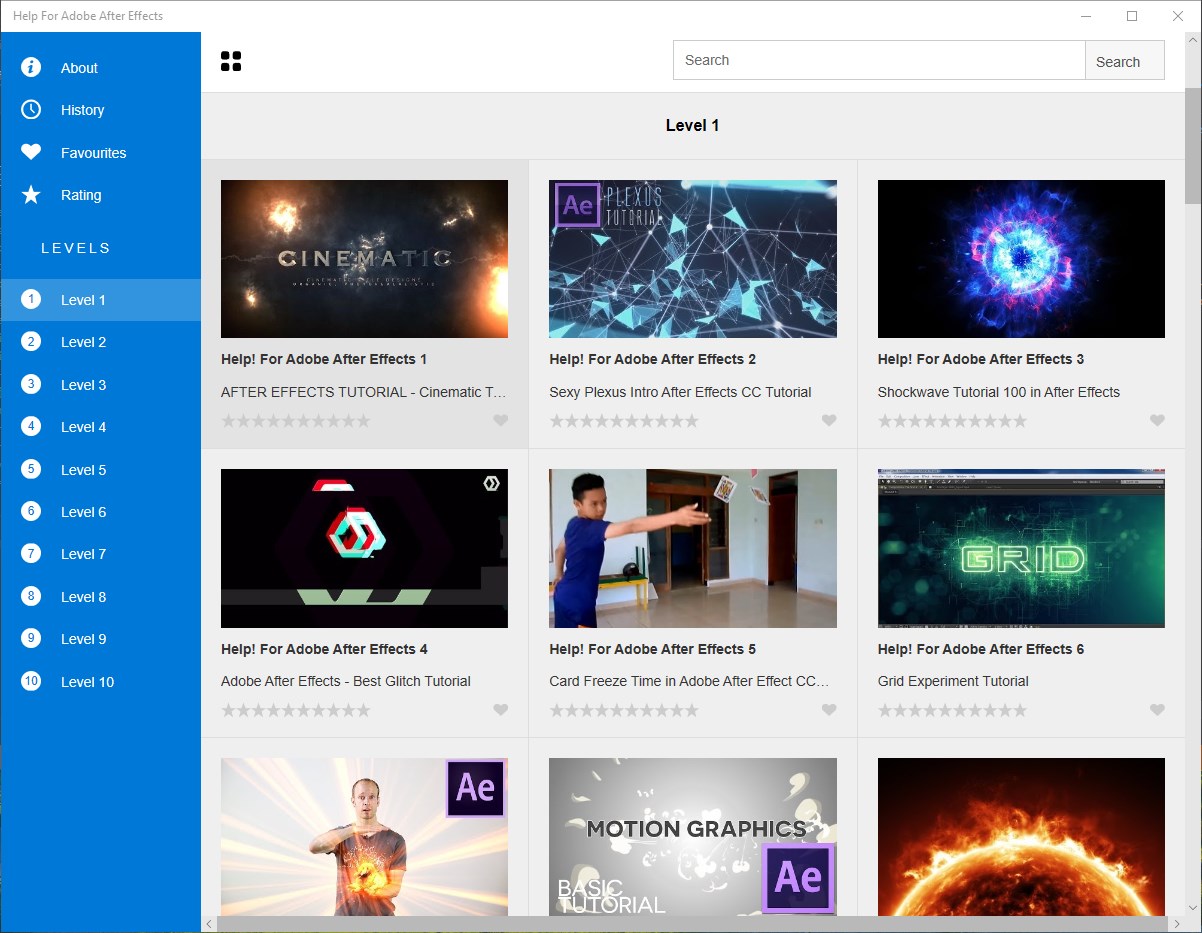Favourite the Best Glitch Tutorial heart

(501, 710)
